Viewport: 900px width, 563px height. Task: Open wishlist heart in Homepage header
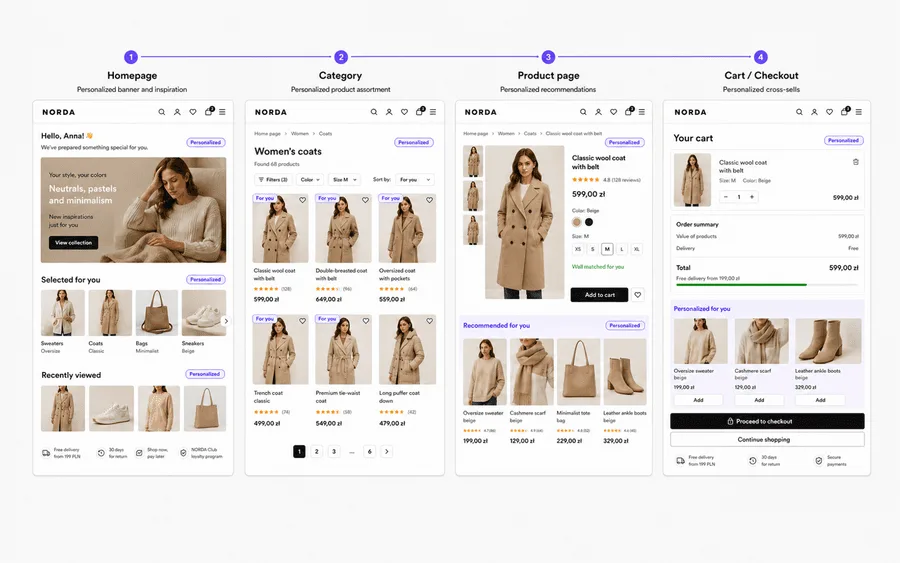pyautogui.click(x=193, y=112)
